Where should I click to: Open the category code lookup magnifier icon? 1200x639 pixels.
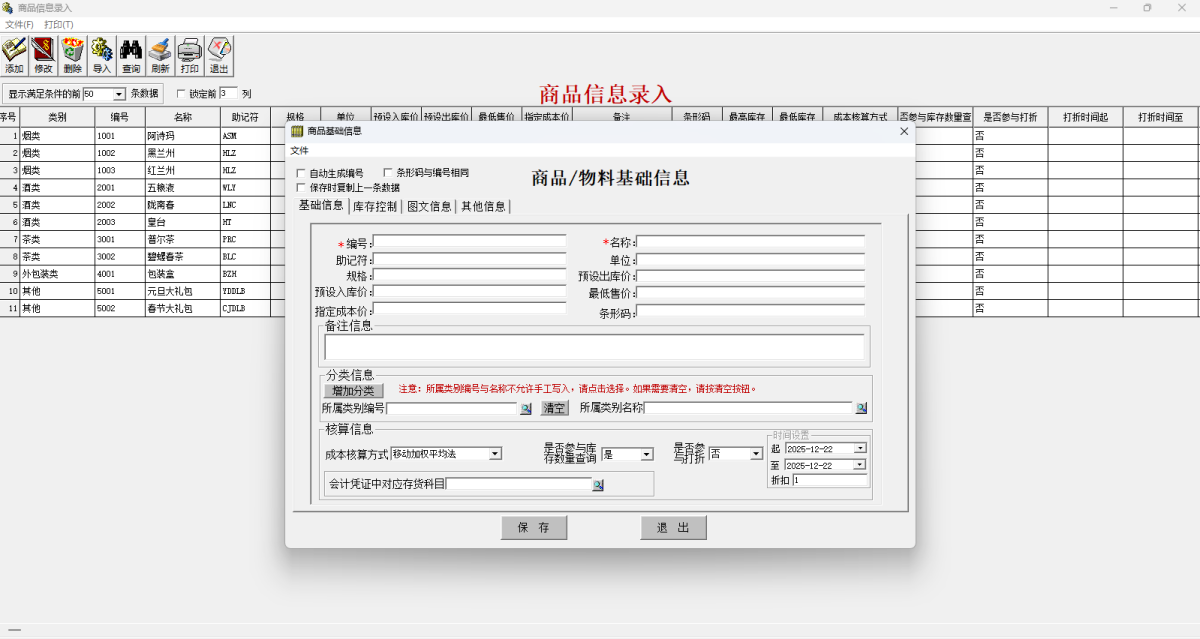click(x=527, y=408)
